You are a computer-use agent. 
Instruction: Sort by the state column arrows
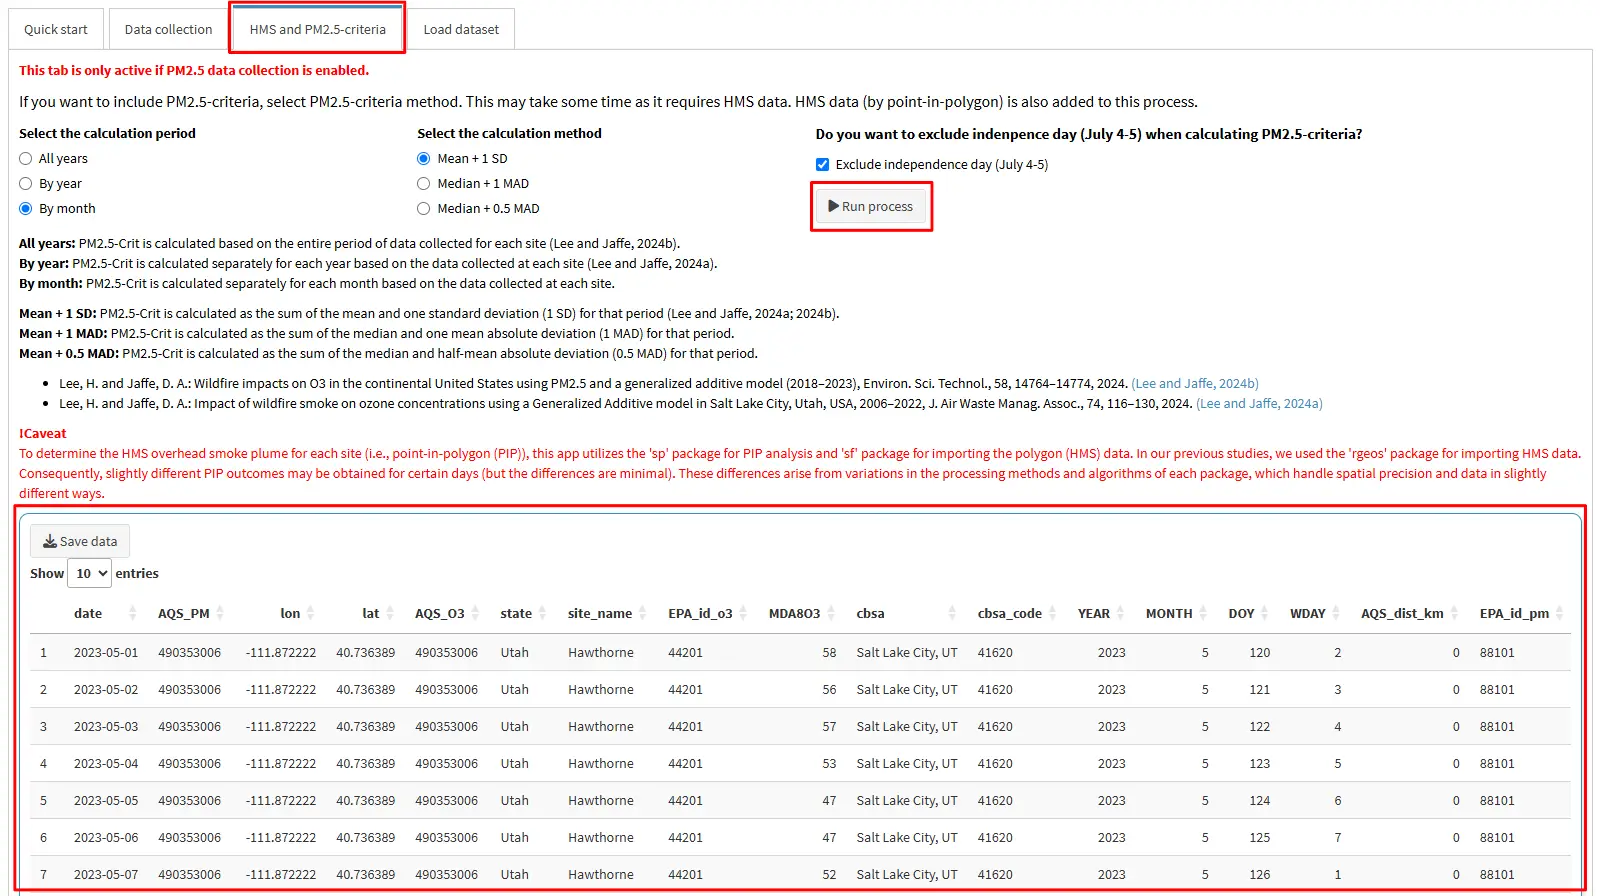[542, 613]
